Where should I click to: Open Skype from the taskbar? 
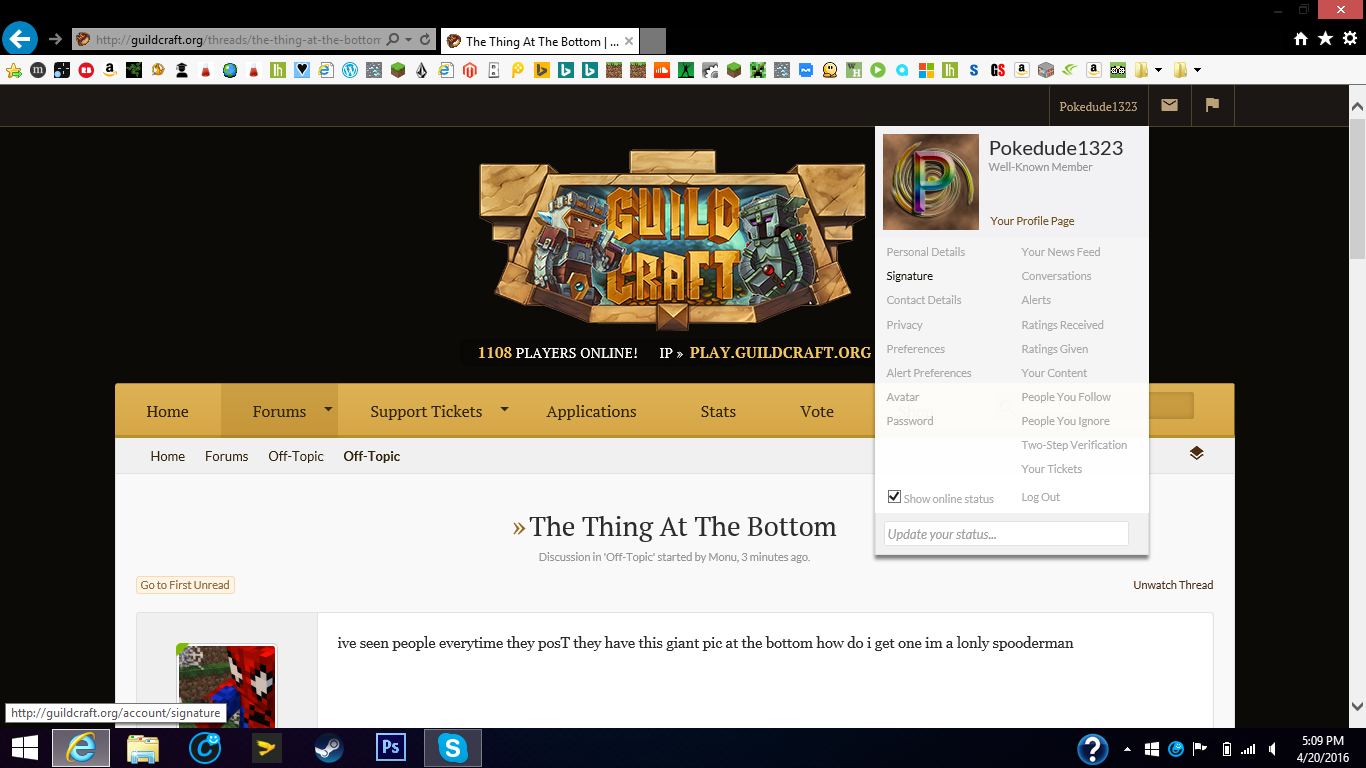[x=452, y=748]
